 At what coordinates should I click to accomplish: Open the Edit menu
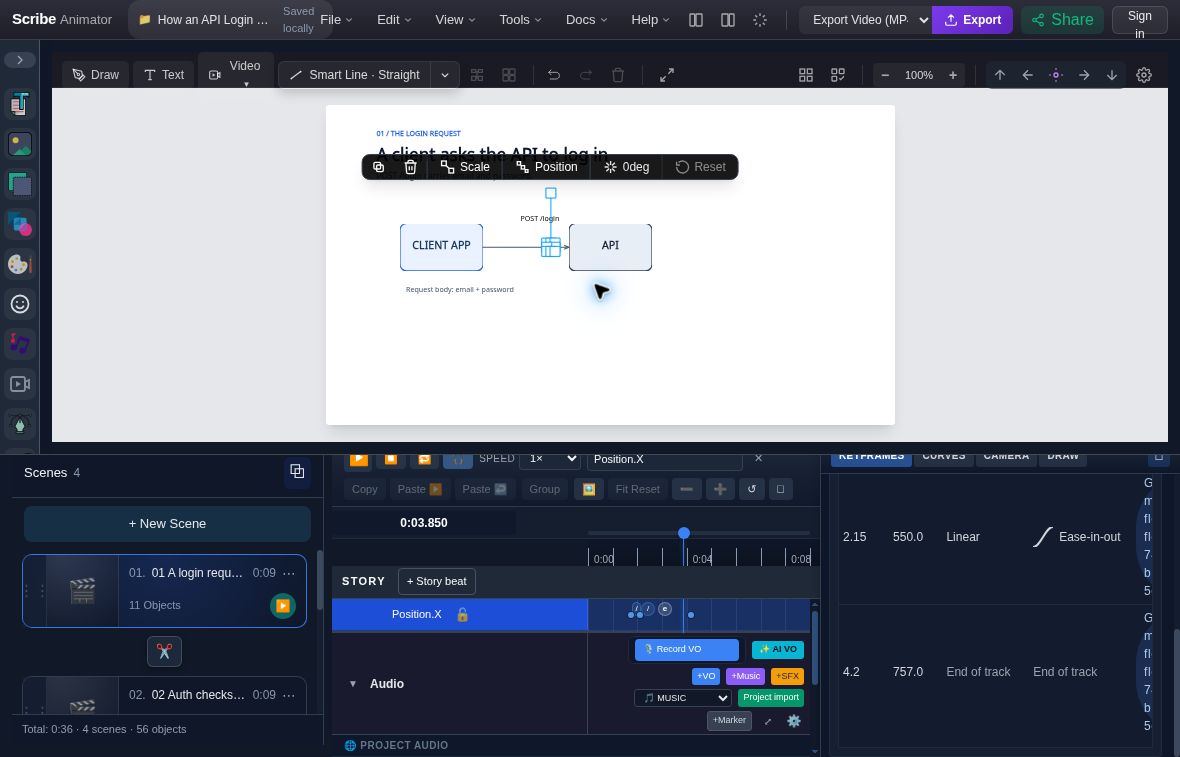pos(394,20)
